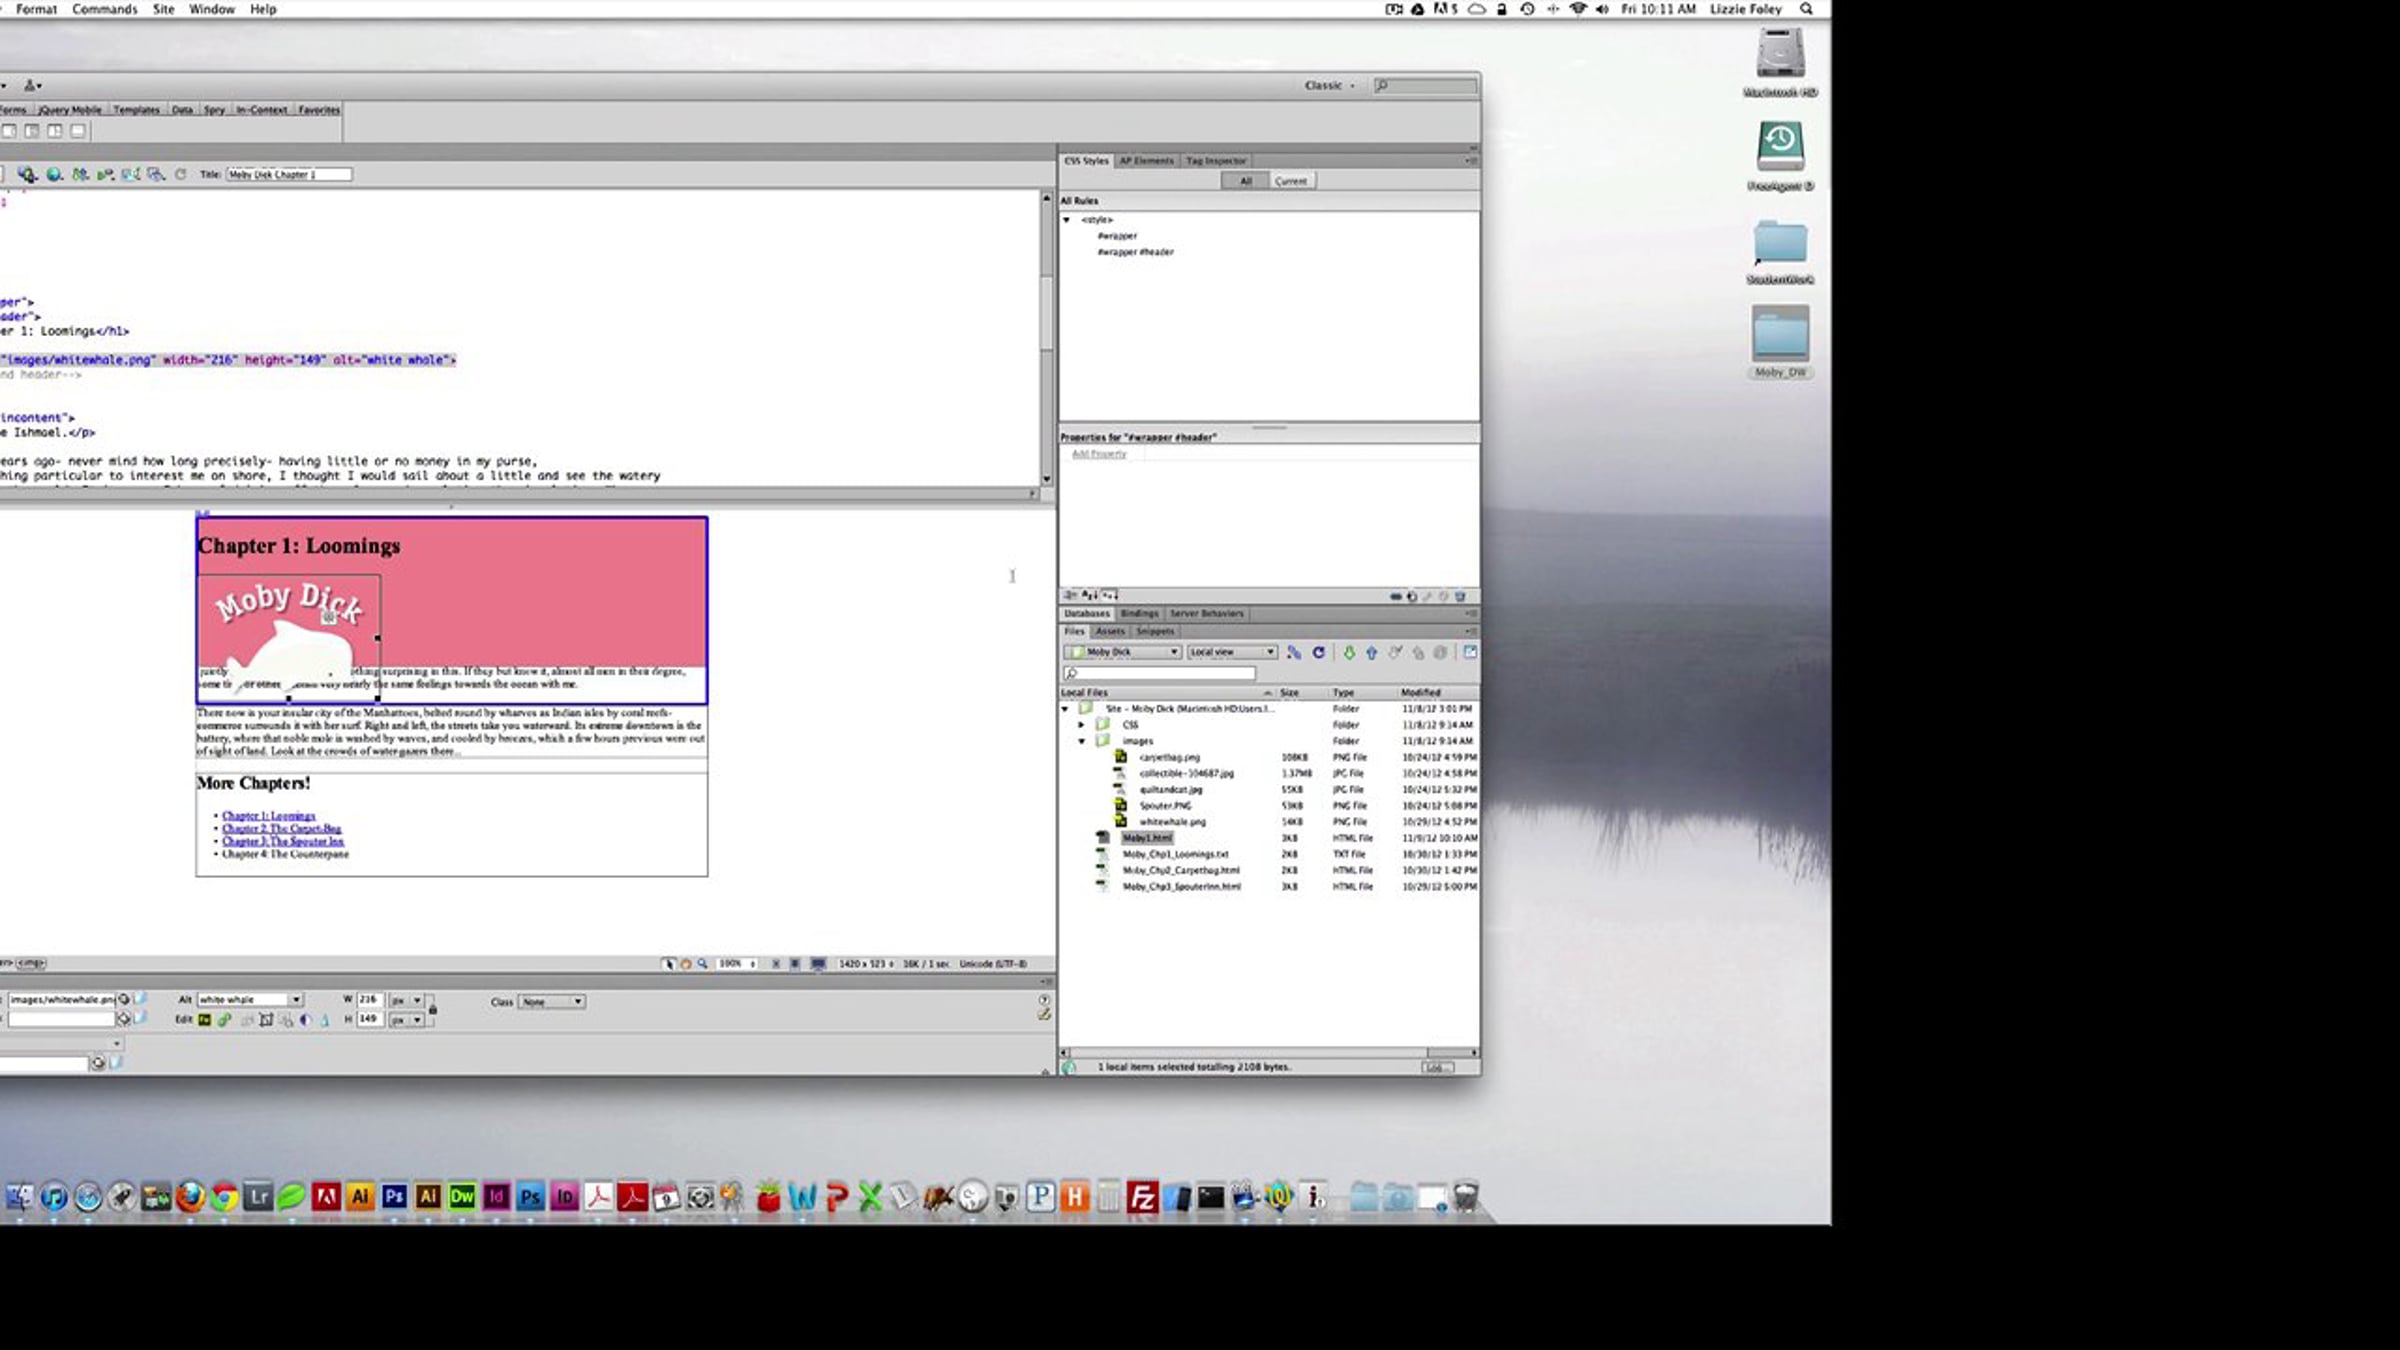The image size is (2400, 1350).
Task: Open the Commands menu
Action: click(105, 9)
